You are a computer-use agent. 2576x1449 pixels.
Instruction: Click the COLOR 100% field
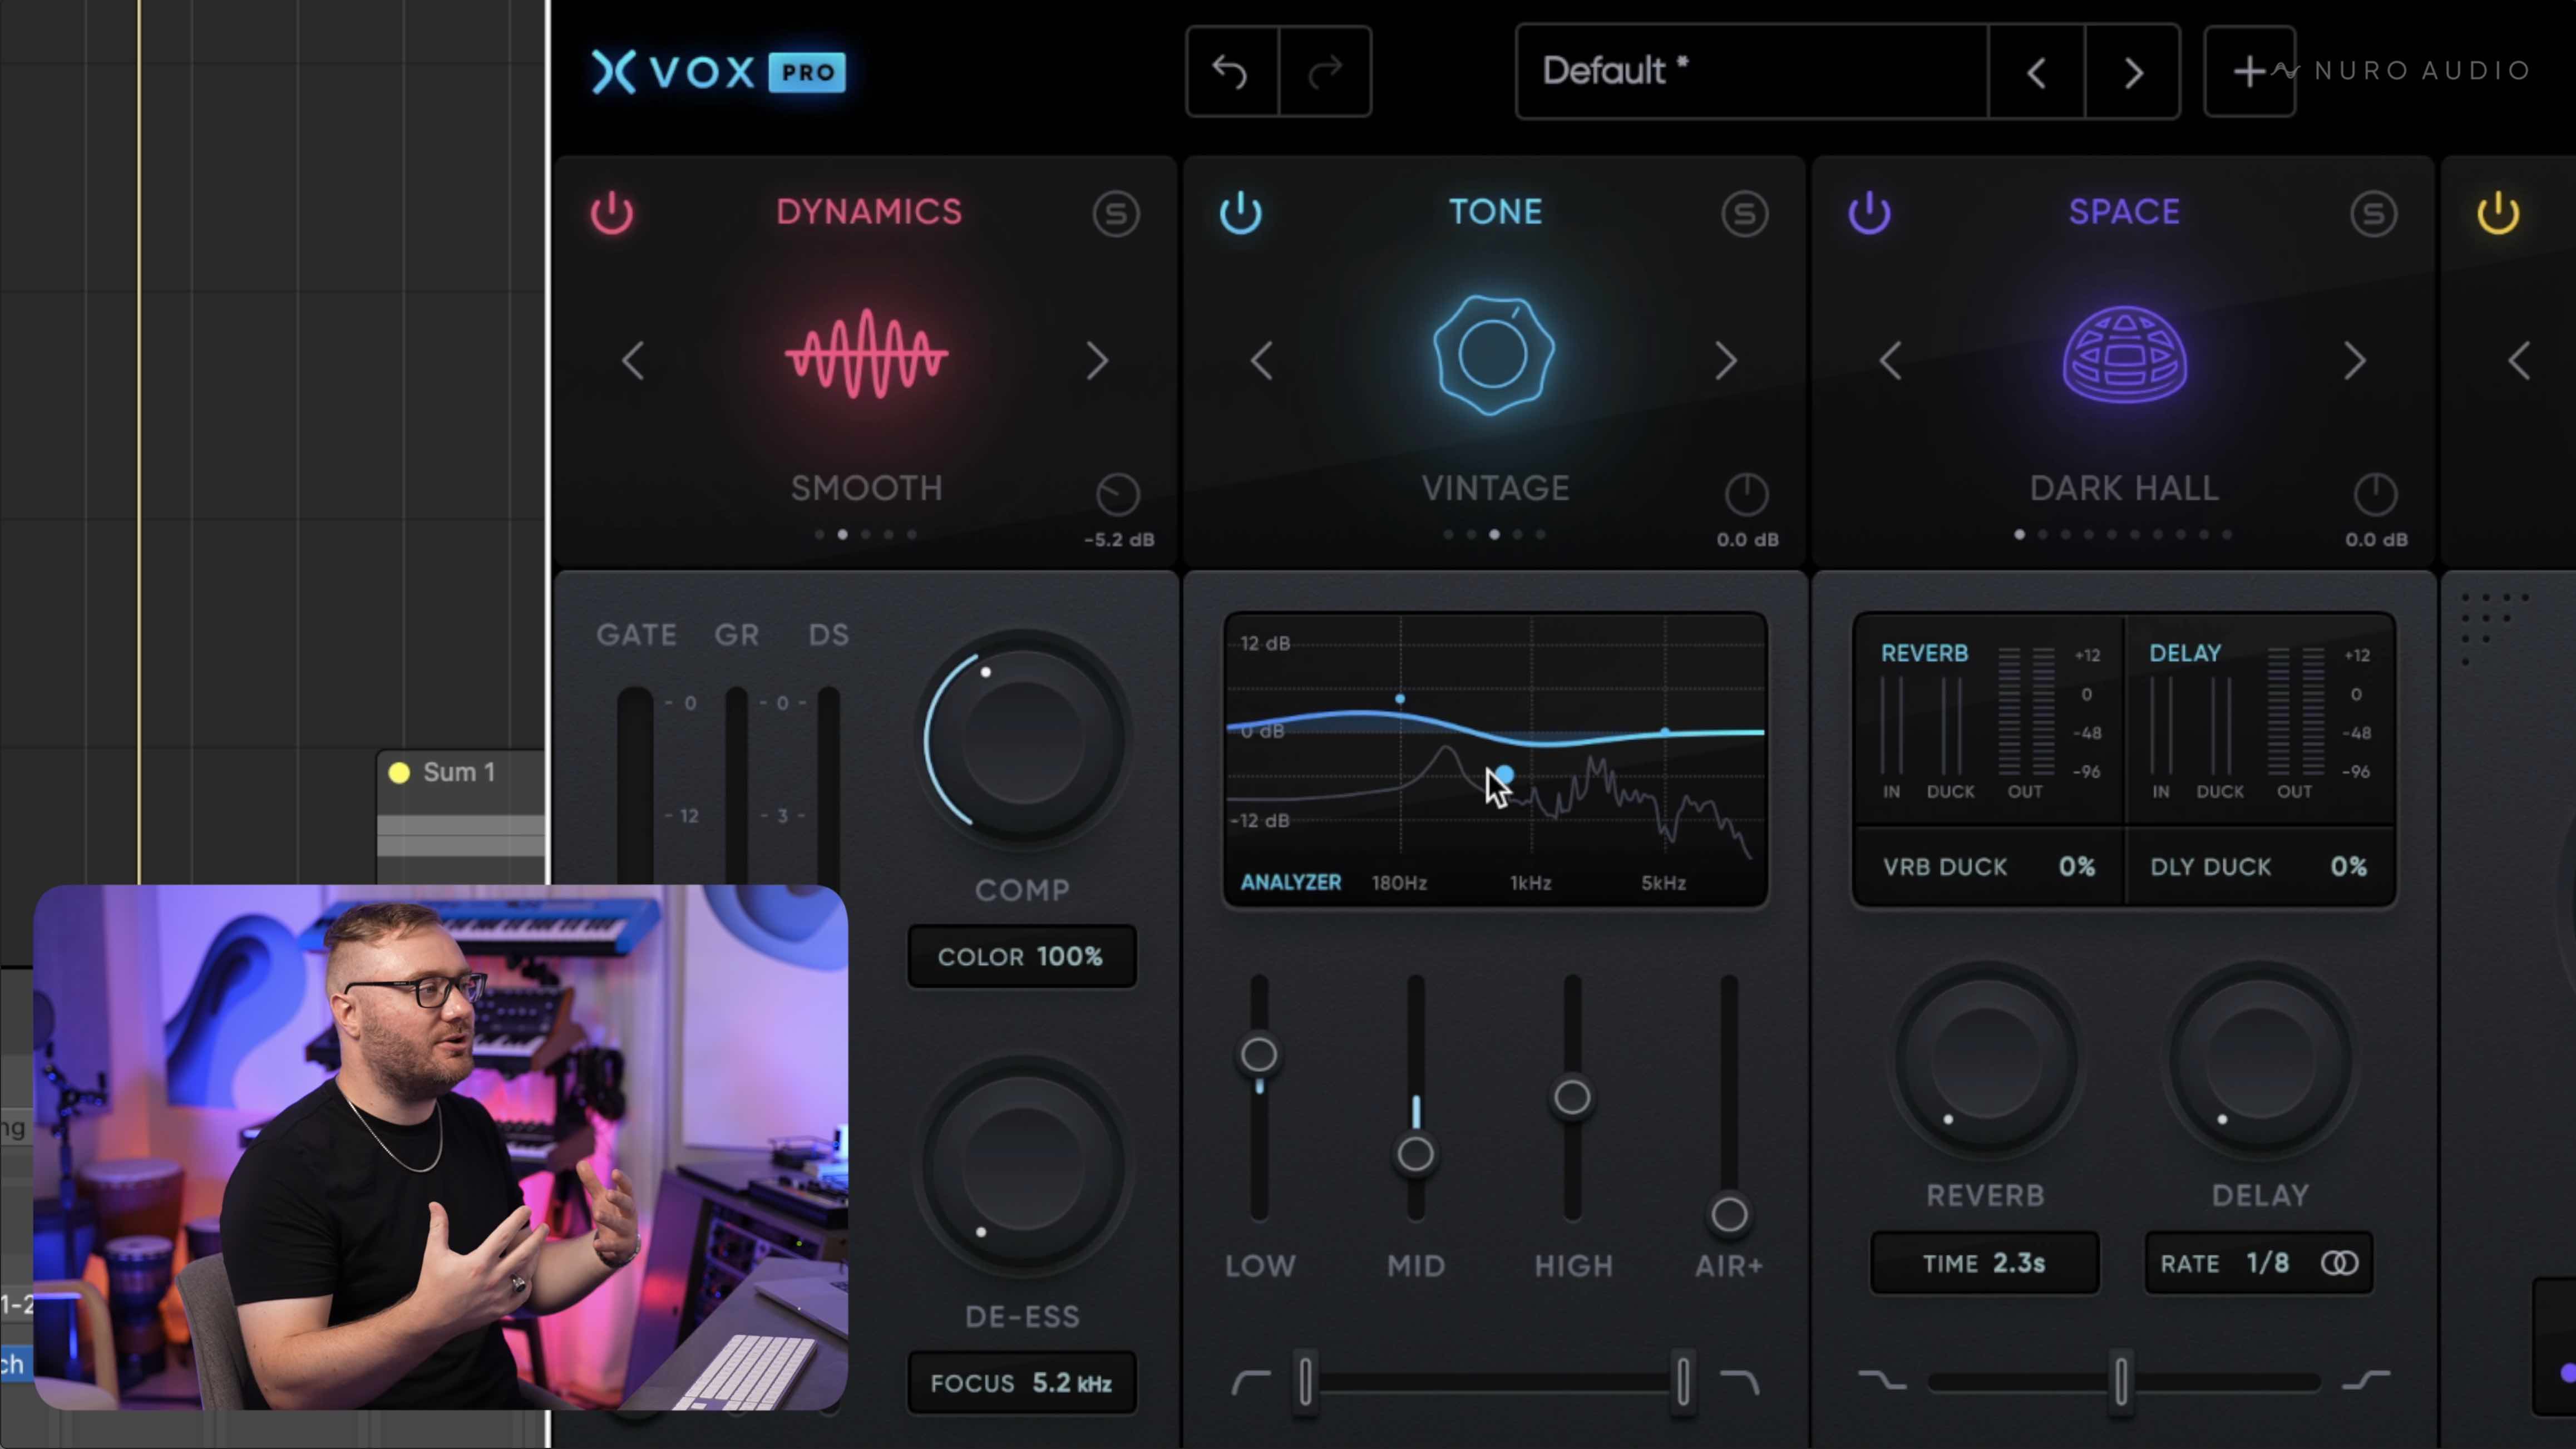(1021, 956)
